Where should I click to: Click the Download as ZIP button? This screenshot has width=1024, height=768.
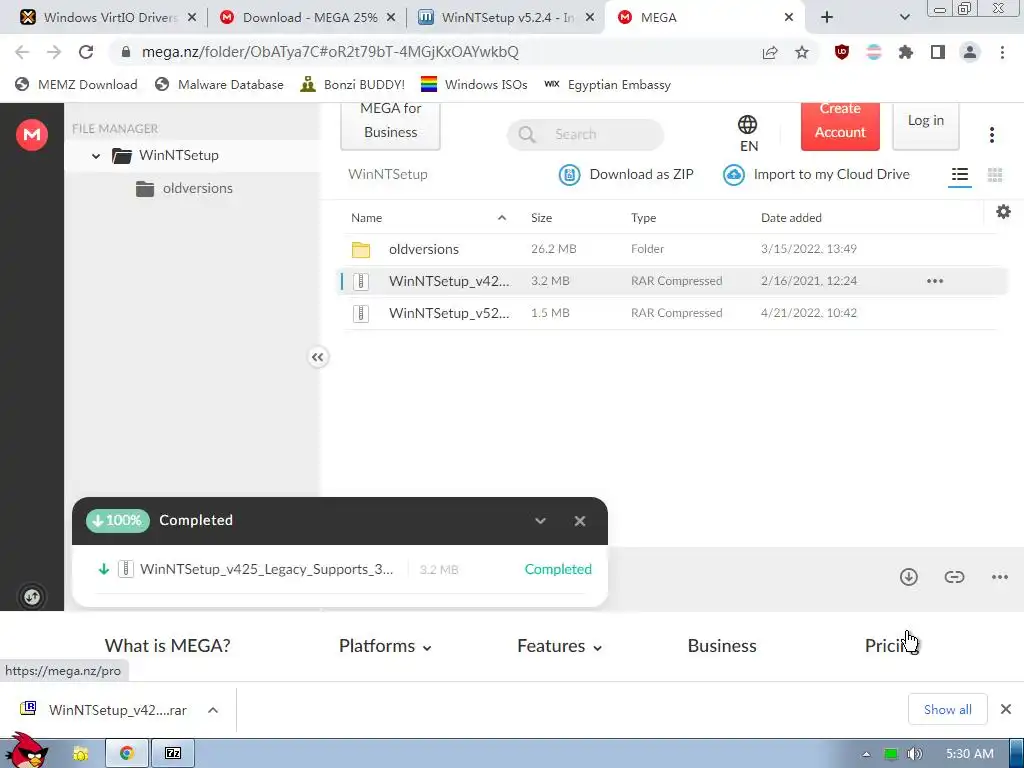626,174
